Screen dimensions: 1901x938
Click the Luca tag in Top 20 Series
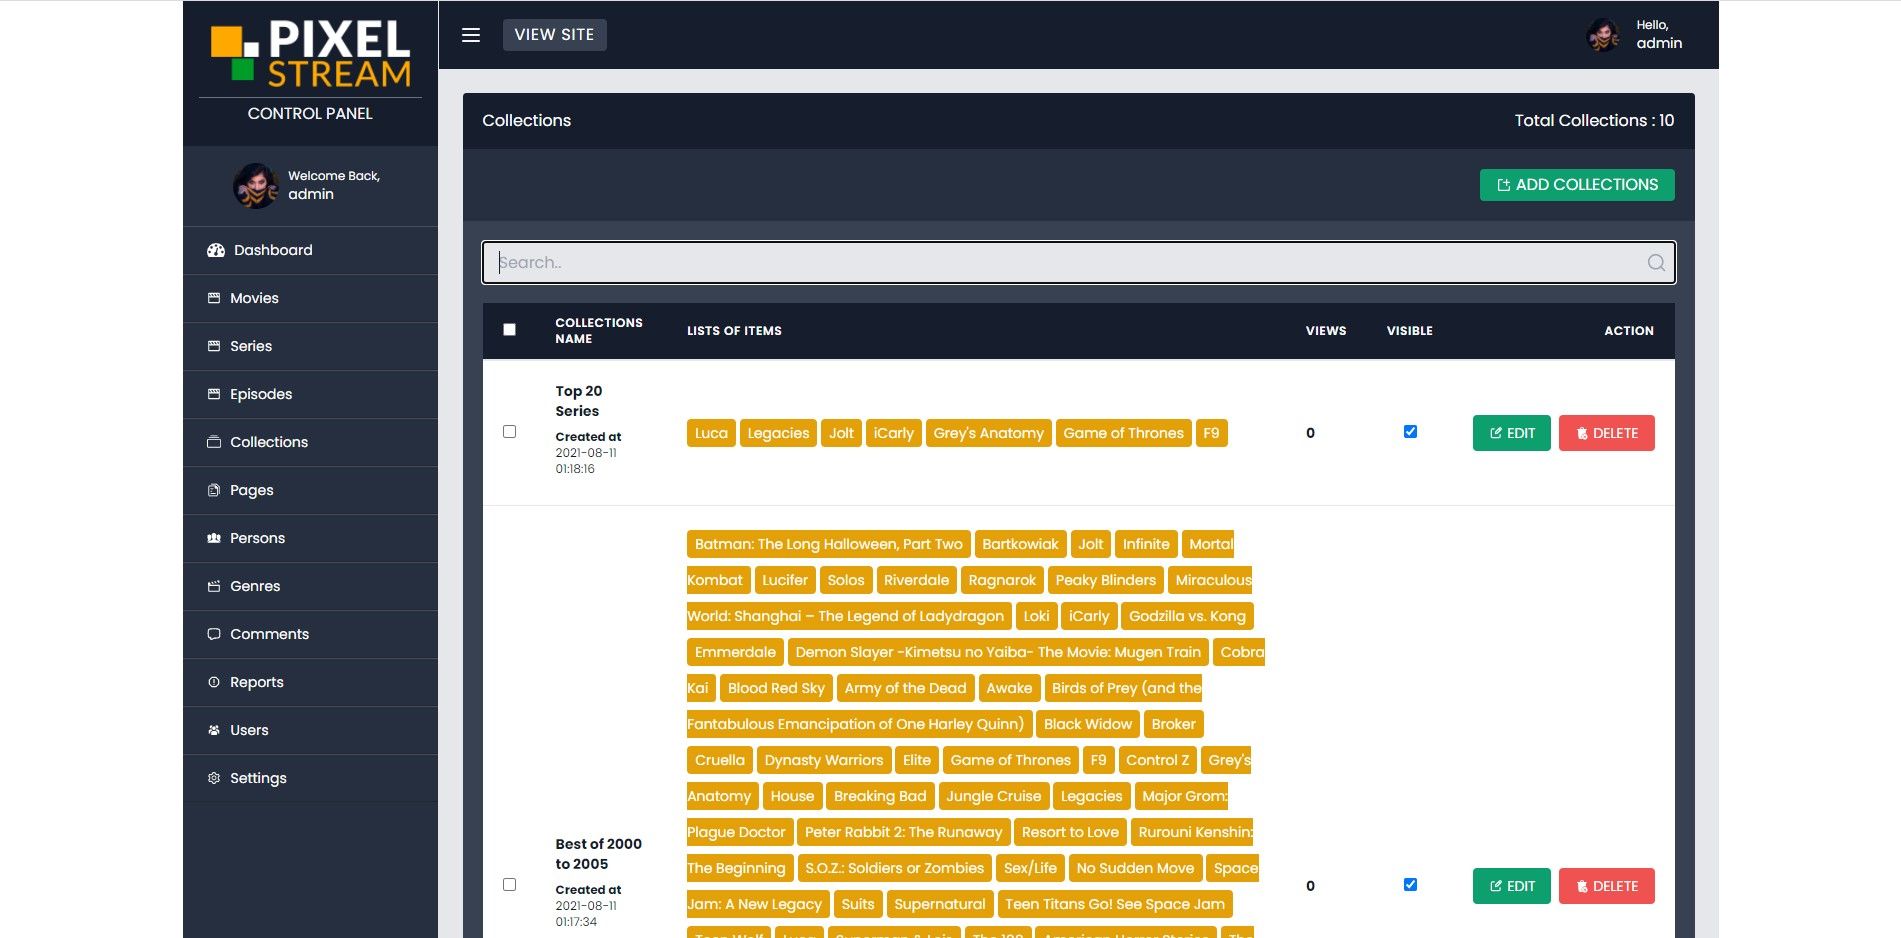pyautogui.click(x=711, y=433)
